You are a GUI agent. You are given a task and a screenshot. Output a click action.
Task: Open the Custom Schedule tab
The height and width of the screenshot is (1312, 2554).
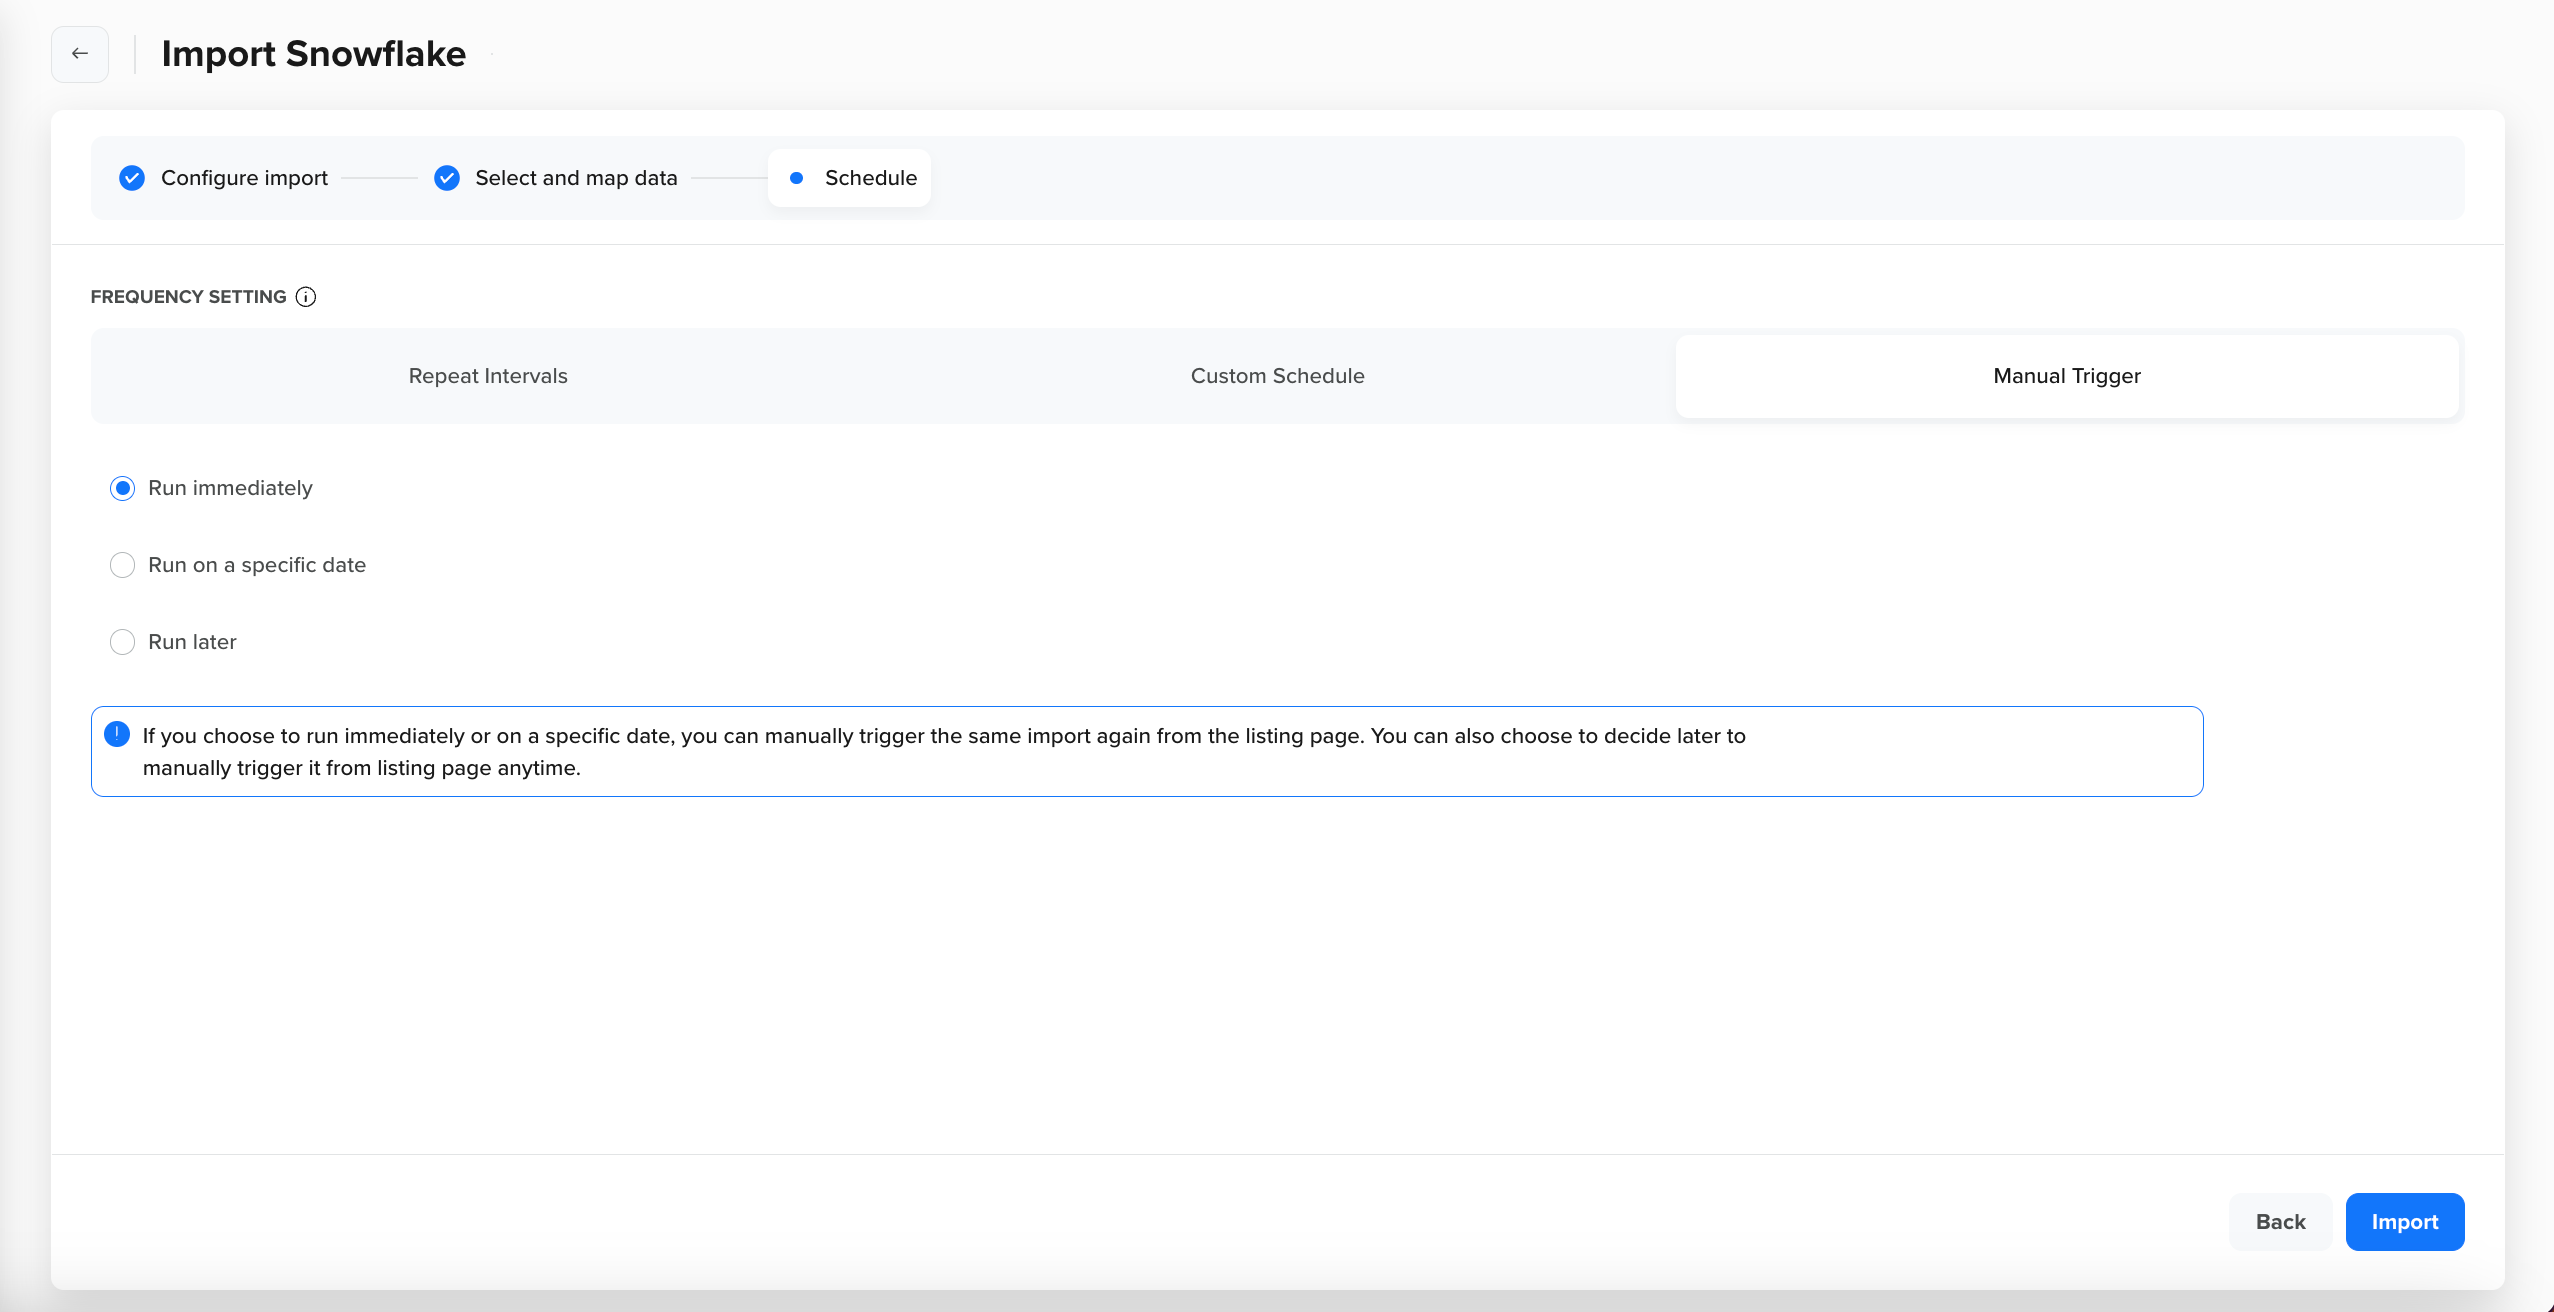[x=1277, y=376]
